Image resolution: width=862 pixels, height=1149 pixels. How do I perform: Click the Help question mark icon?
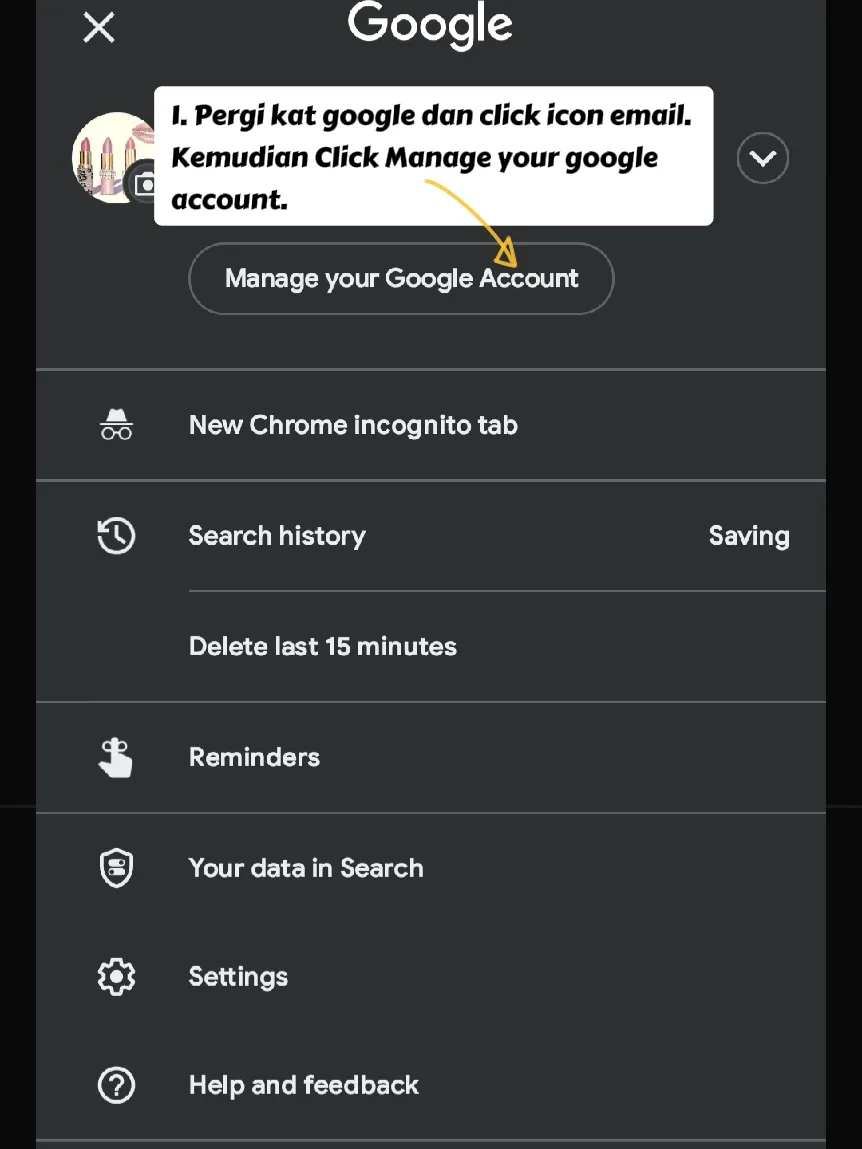[x=116, y=1085]
